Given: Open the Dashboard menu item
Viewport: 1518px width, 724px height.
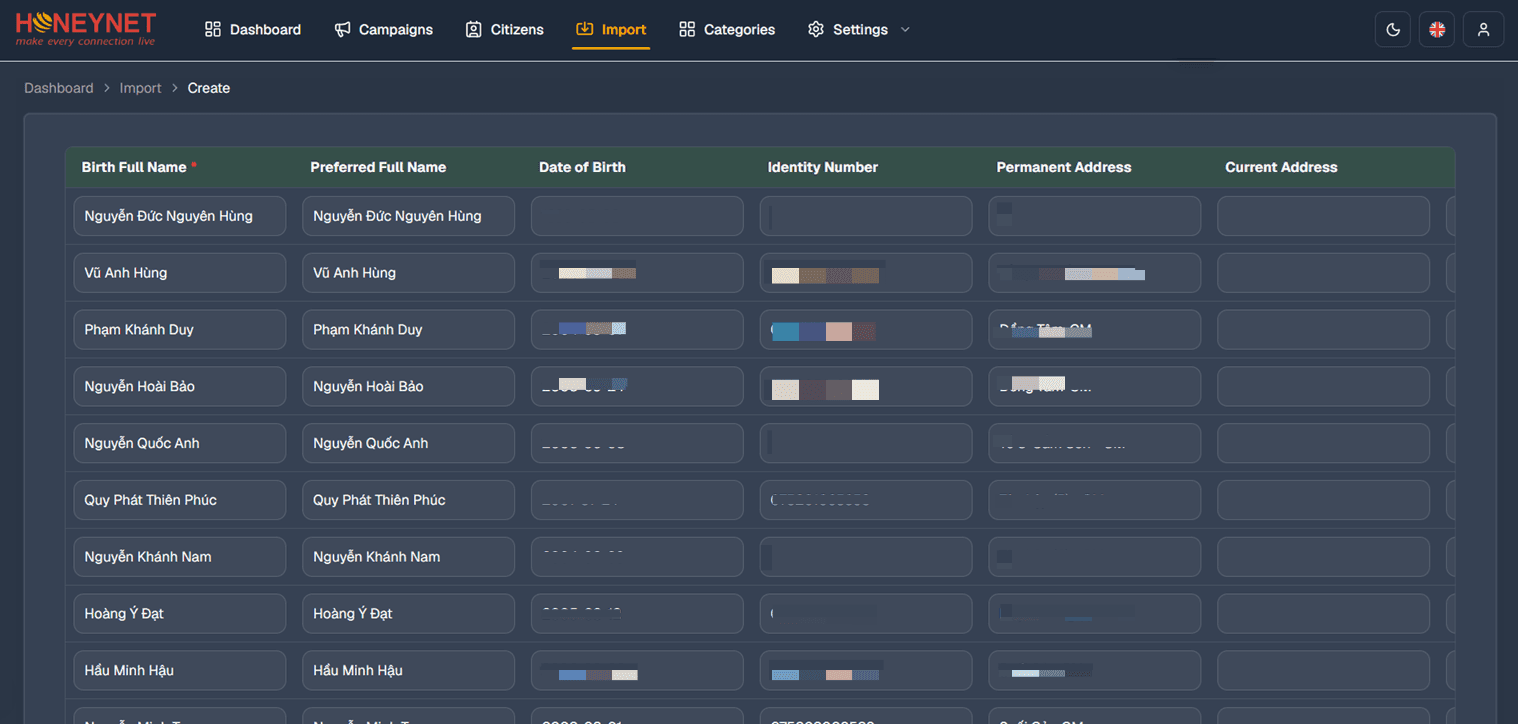Looking at the screenshot, I should click(x=252, y=29).
